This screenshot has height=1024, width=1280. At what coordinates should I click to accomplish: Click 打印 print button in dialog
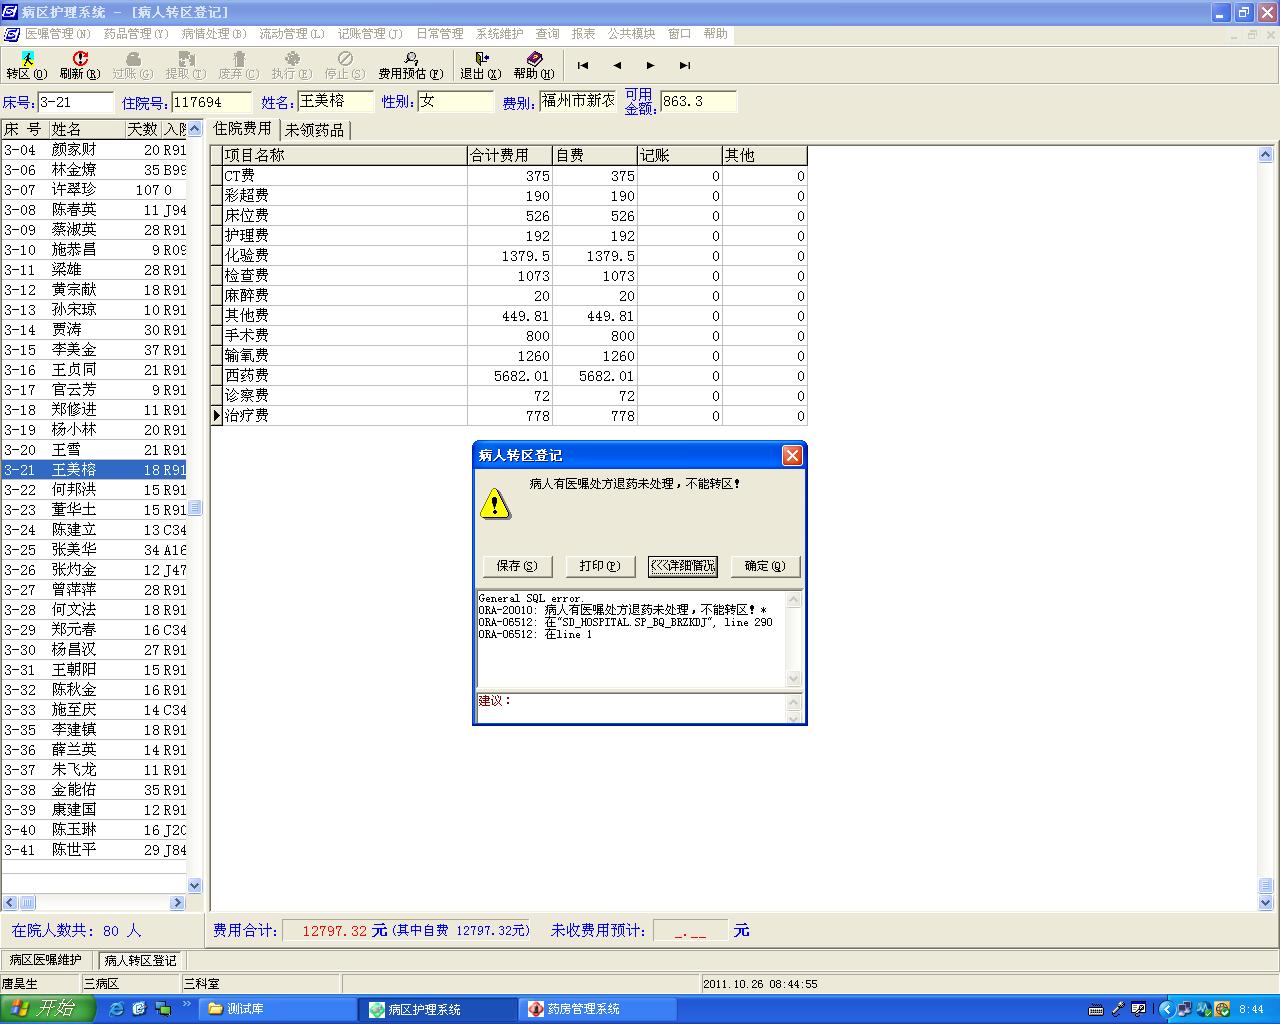click(x=600, y=566)
